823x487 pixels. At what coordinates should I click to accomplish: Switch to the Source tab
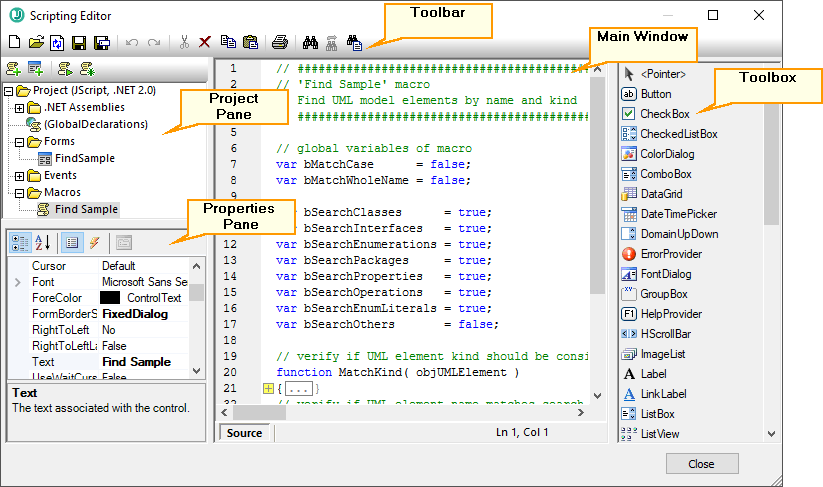[x=244, y=433]
